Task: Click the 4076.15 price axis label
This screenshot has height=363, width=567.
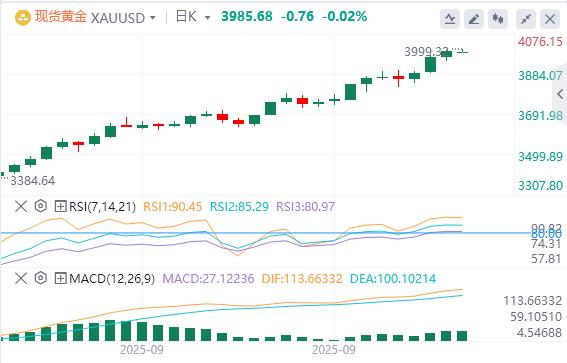Action: 540,42
